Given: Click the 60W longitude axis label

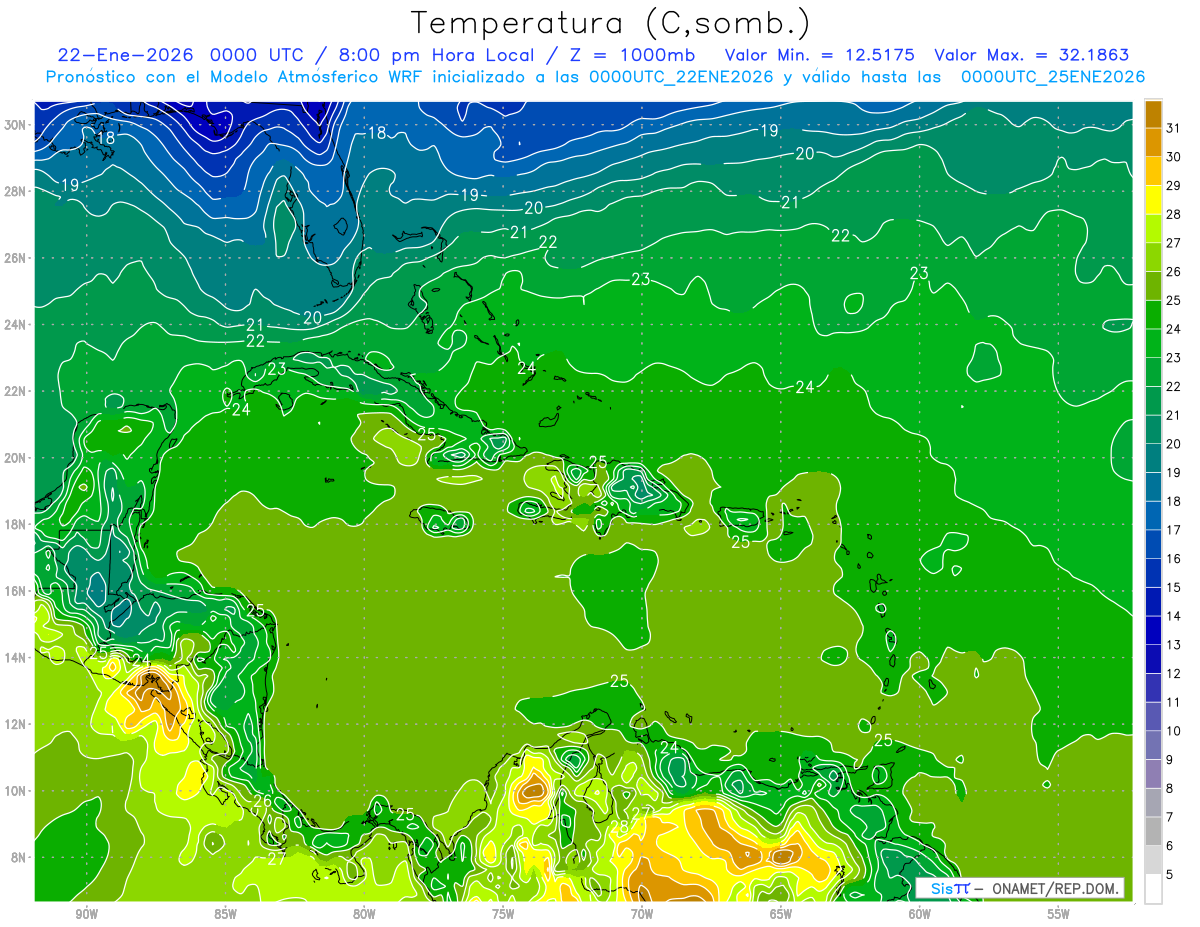Looking at the screenshot, I should pos(920,914).
